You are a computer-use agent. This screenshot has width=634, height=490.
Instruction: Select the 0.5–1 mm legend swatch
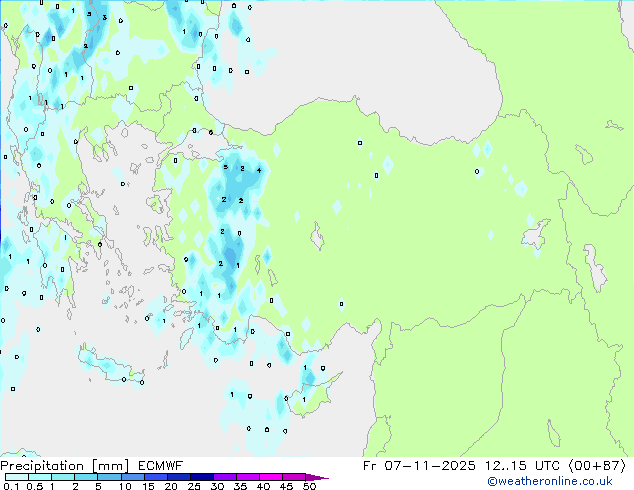pos(40,477)
